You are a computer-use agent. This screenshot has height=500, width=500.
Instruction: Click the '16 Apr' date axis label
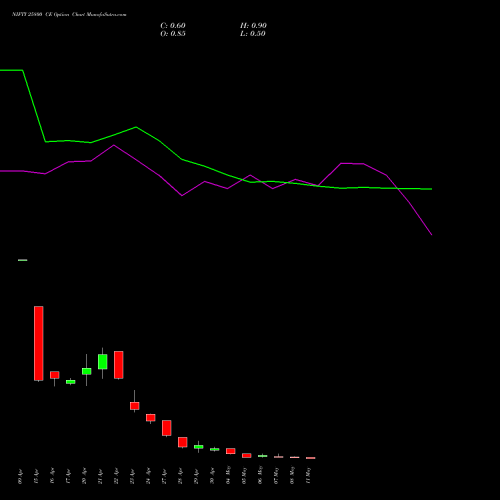coord(52,476)
